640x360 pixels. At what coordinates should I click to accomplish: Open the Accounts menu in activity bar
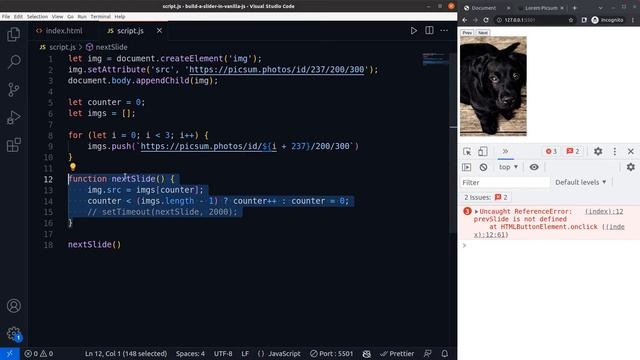[13, 306]
